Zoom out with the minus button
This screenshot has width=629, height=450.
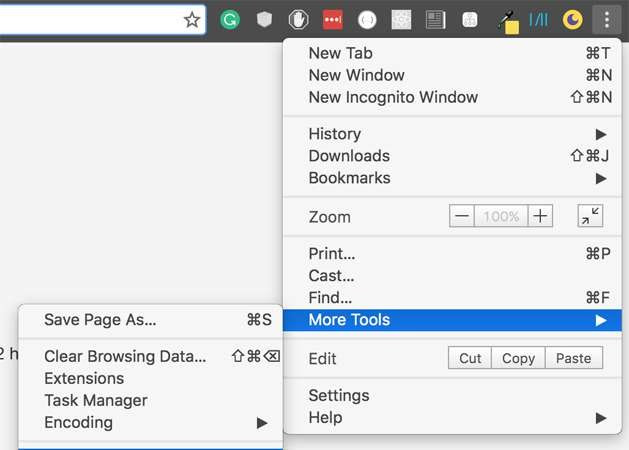pyautogui.click(x=462, y=216)
